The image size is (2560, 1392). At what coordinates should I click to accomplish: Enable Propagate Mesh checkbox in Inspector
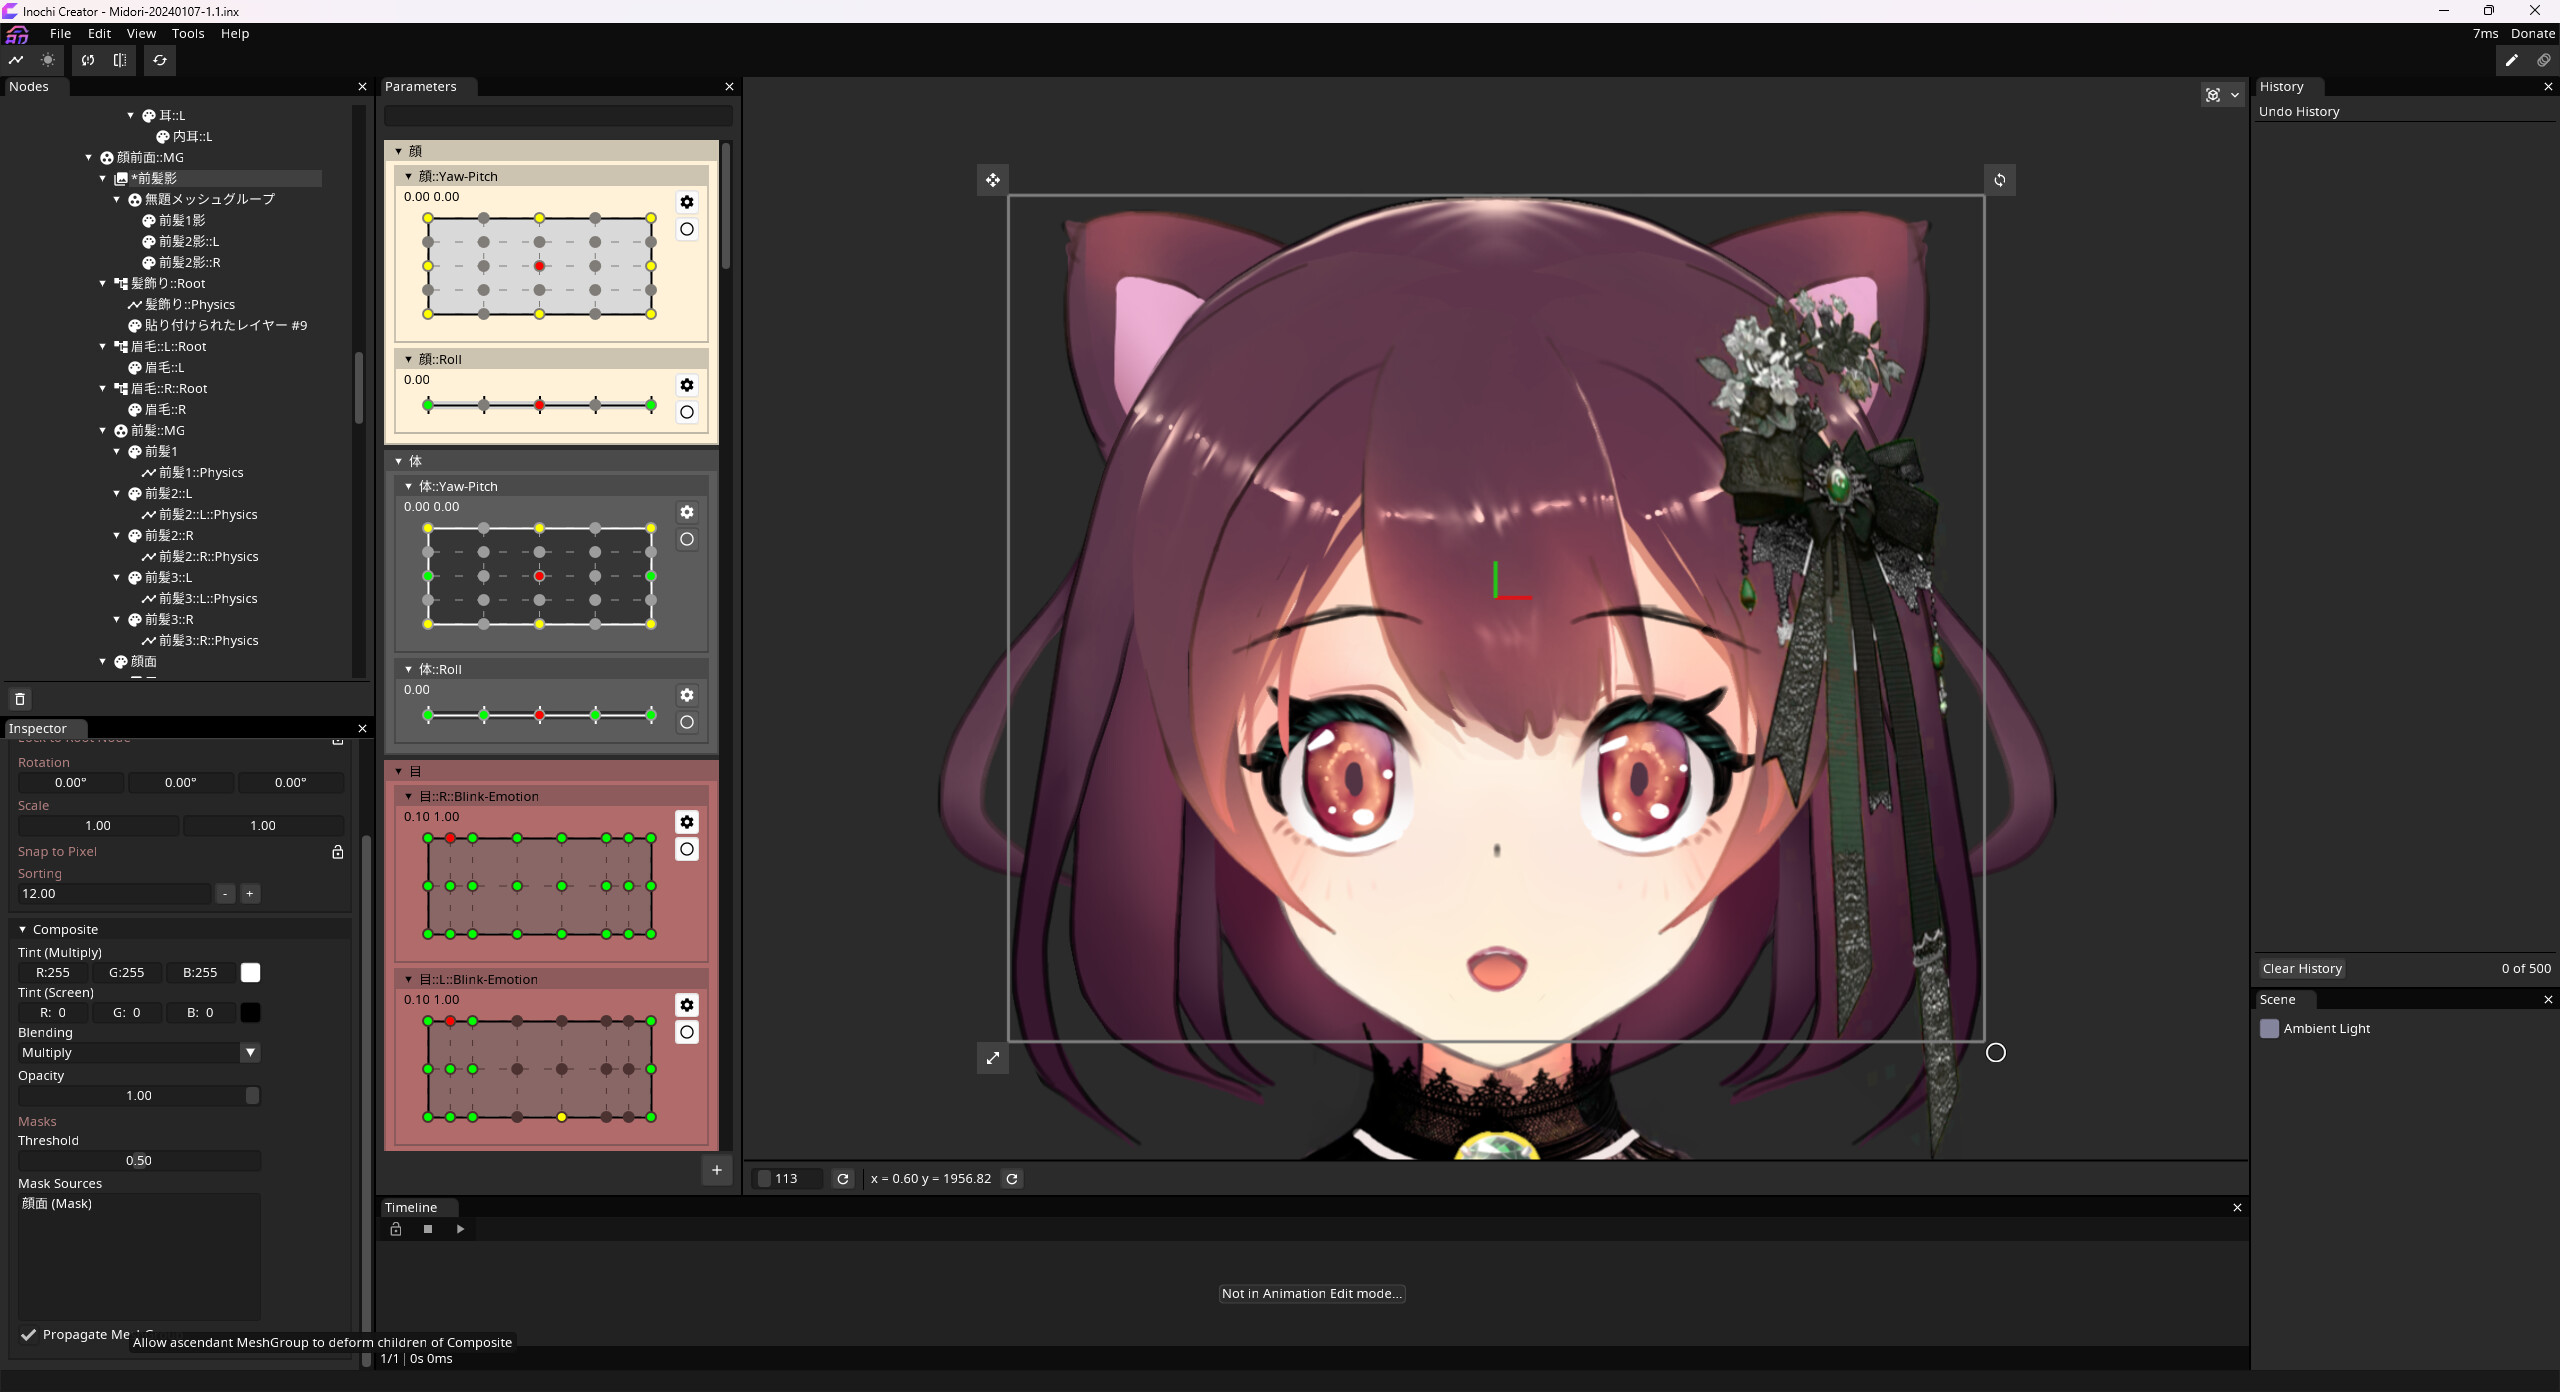pyautogui.click(x=28, y=1335)
